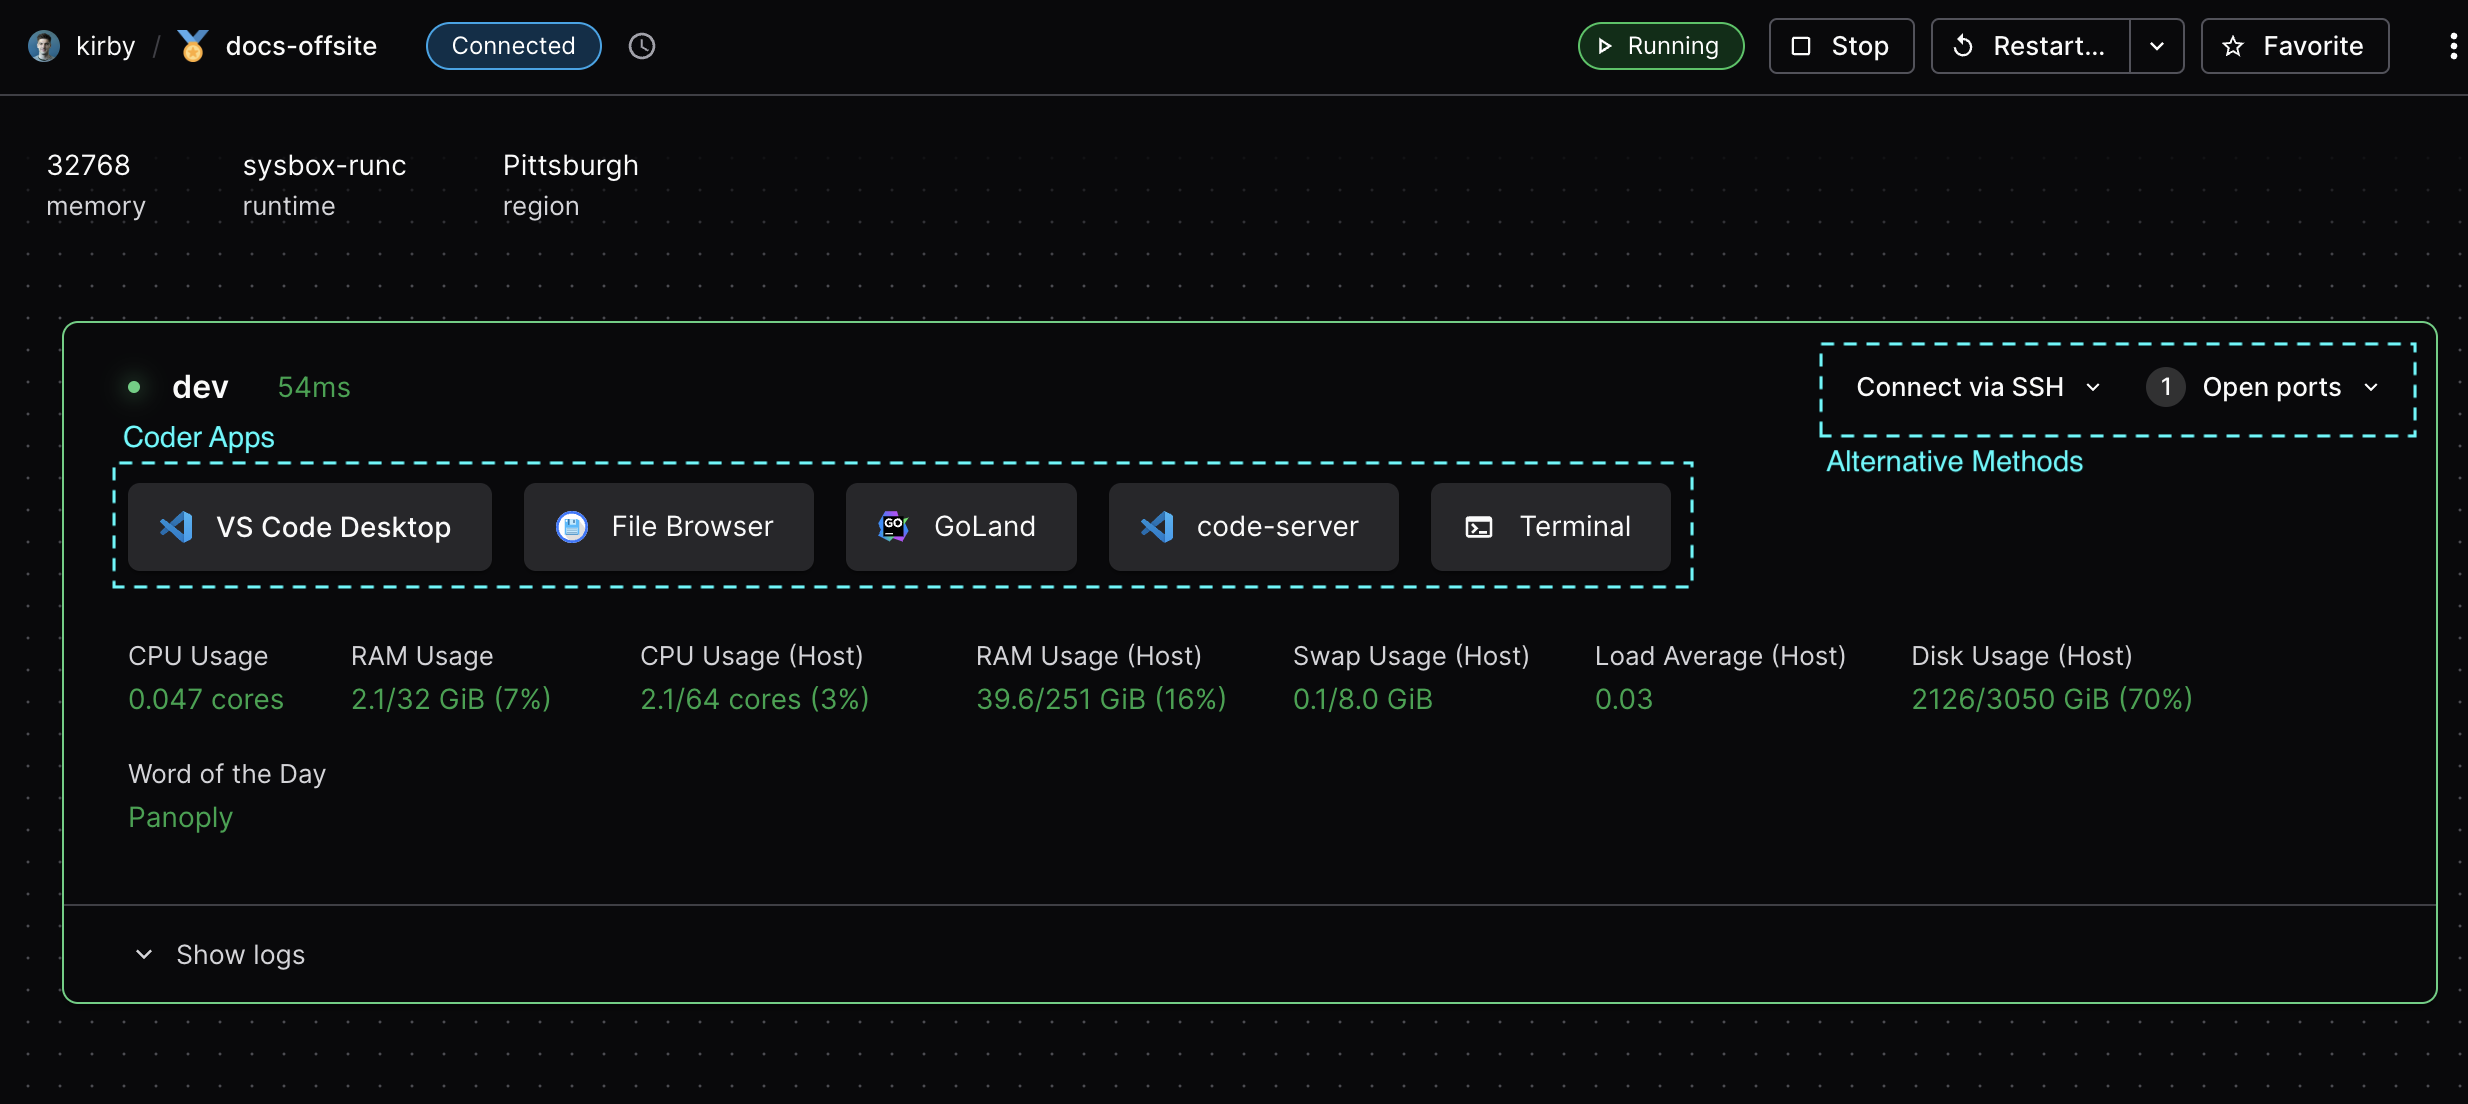This screenshot has width=2468, height=1104.
Task: Click the Stop workspace button
Action: pyautogui.click(x=1841, y=46)
